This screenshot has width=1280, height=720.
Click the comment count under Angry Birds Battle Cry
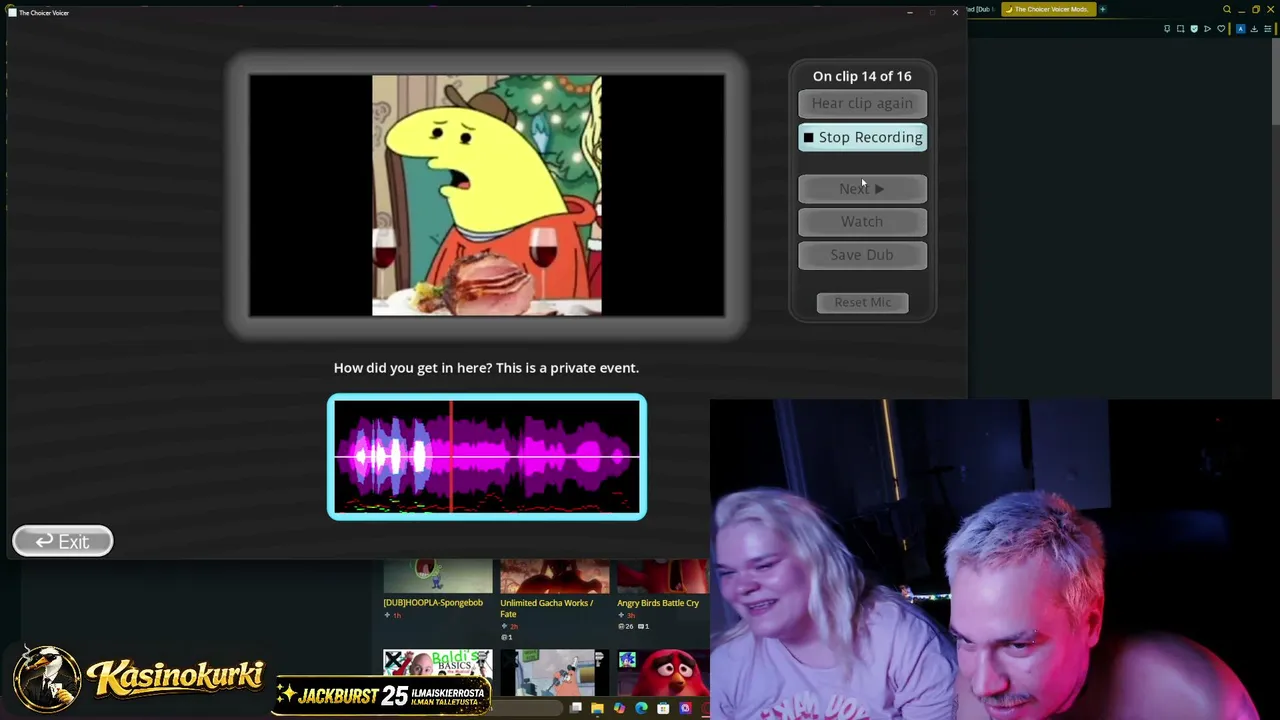(x=645, y=626)
